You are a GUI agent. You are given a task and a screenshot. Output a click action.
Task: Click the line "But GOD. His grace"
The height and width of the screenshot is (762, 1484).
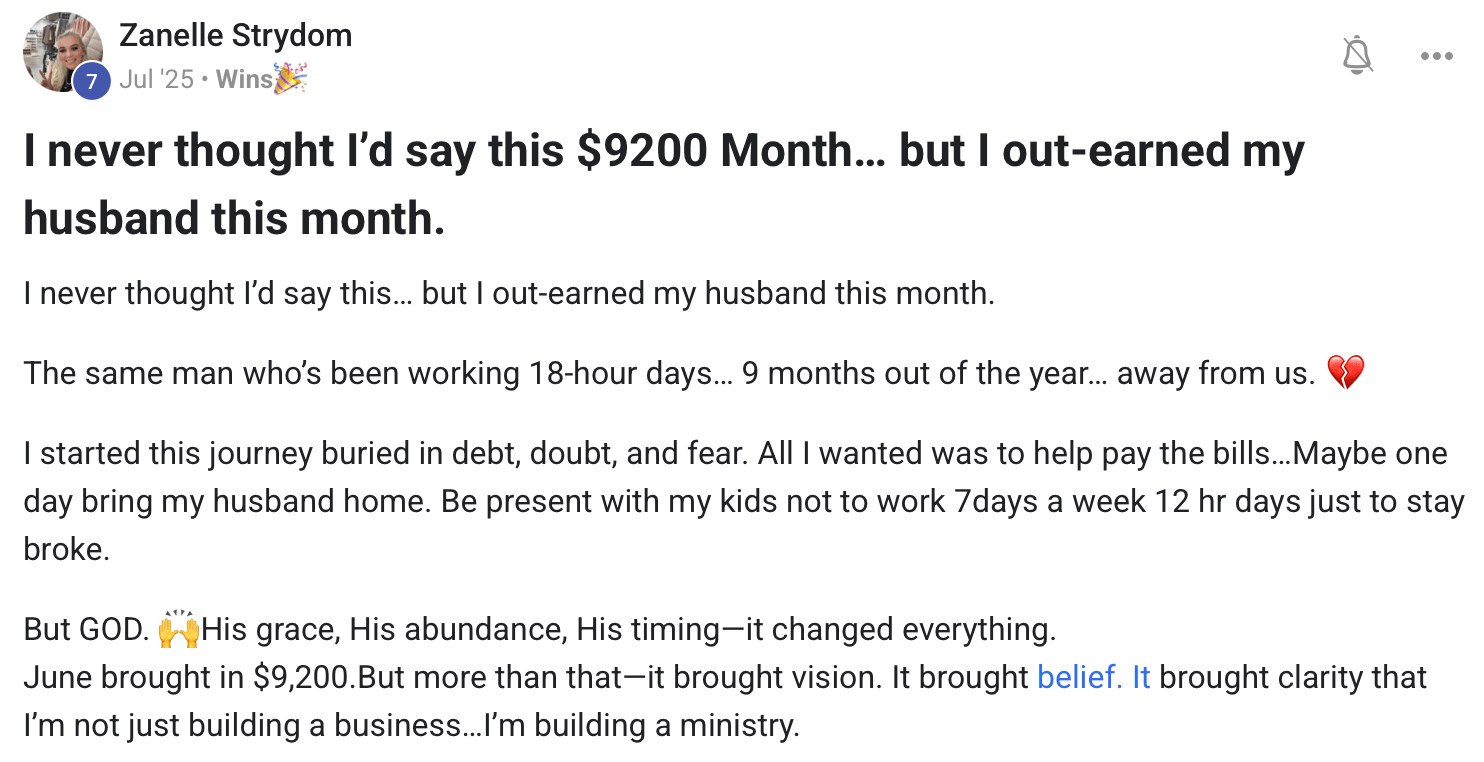[x=538, y=630]
